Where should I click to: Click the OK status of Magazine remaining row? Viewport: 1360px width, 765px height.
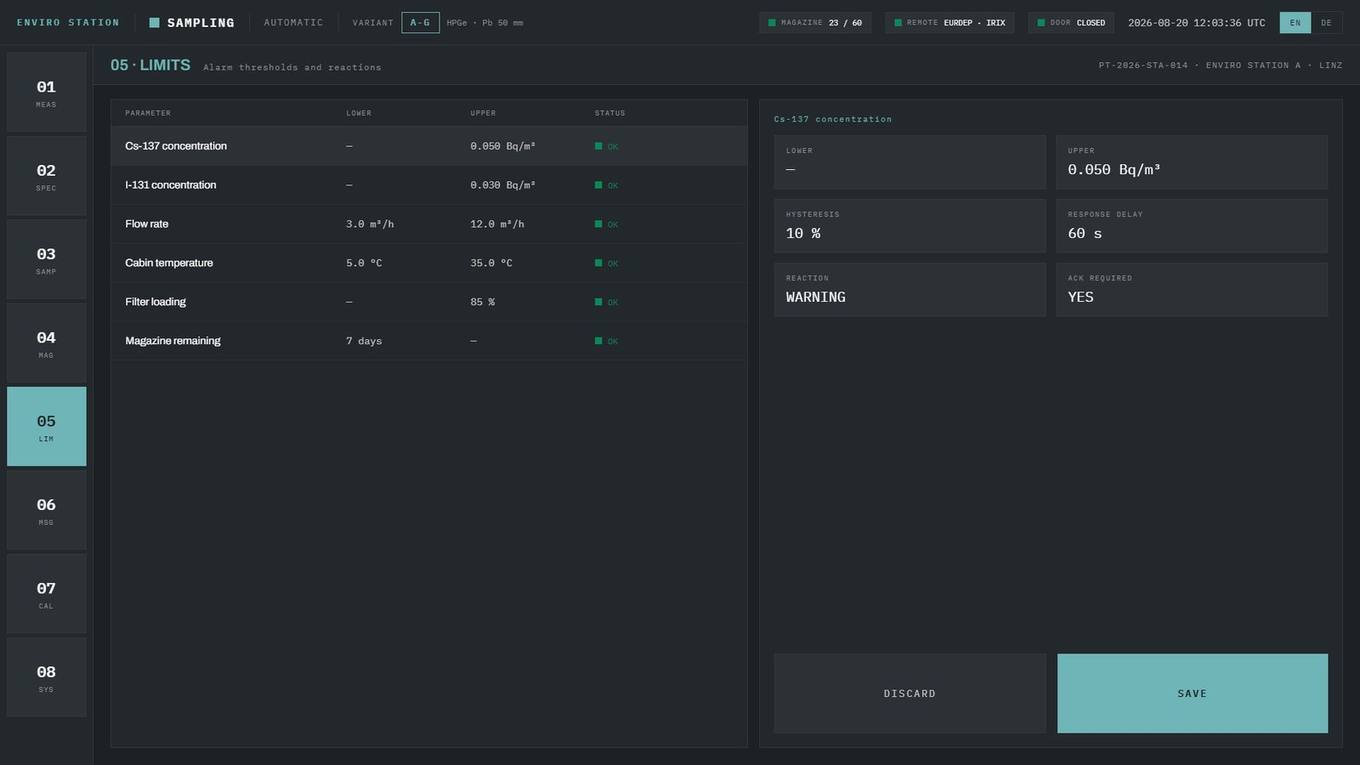point(607,341)
